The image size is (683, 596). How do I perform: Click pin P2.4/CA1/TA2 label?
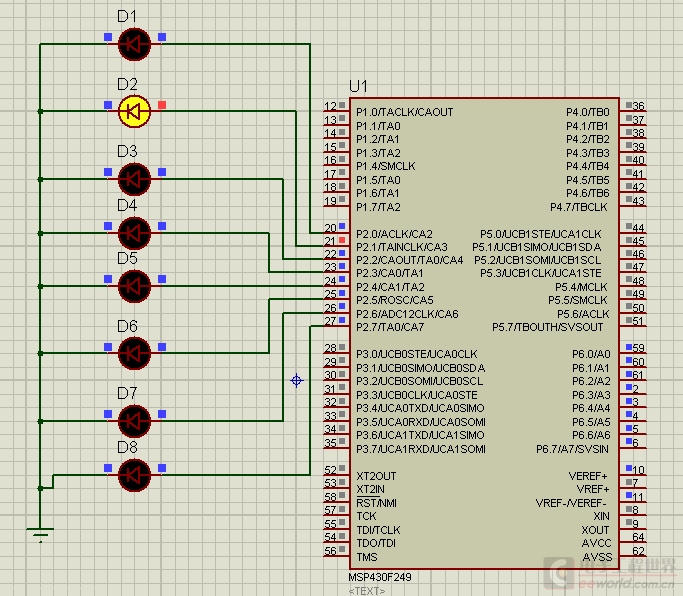click(x=390, y=287)
